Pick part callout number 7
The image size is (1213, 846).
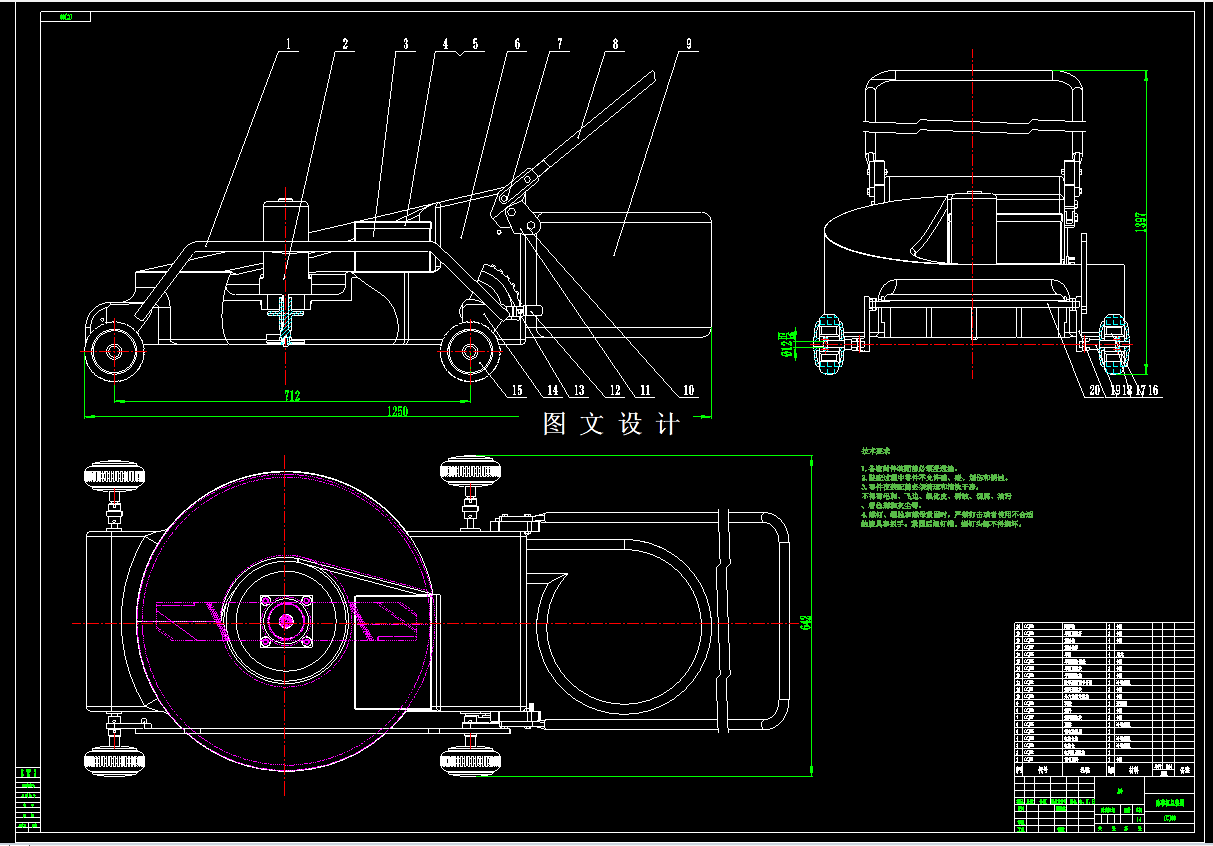(x=560, y=44)
